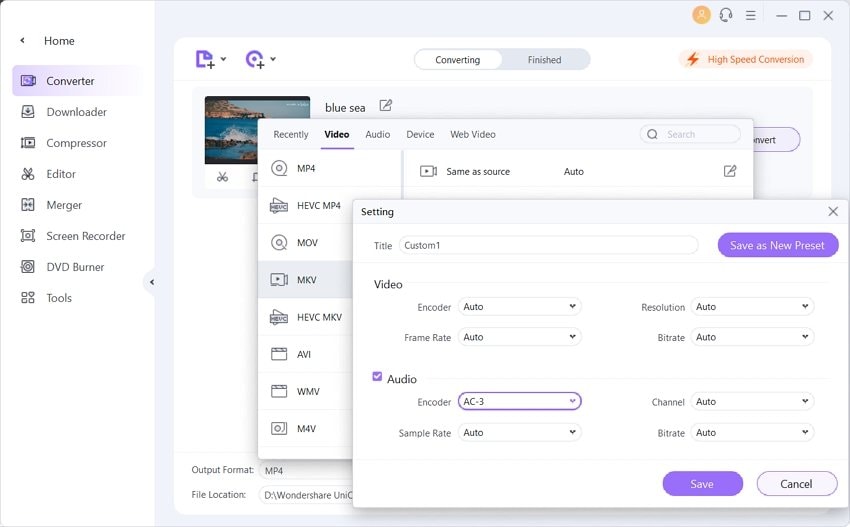The width and height of the screenshot is (850, 527).
Task: Open the Audio Bitrate dropdown
Action: click(x=752, y=432)
